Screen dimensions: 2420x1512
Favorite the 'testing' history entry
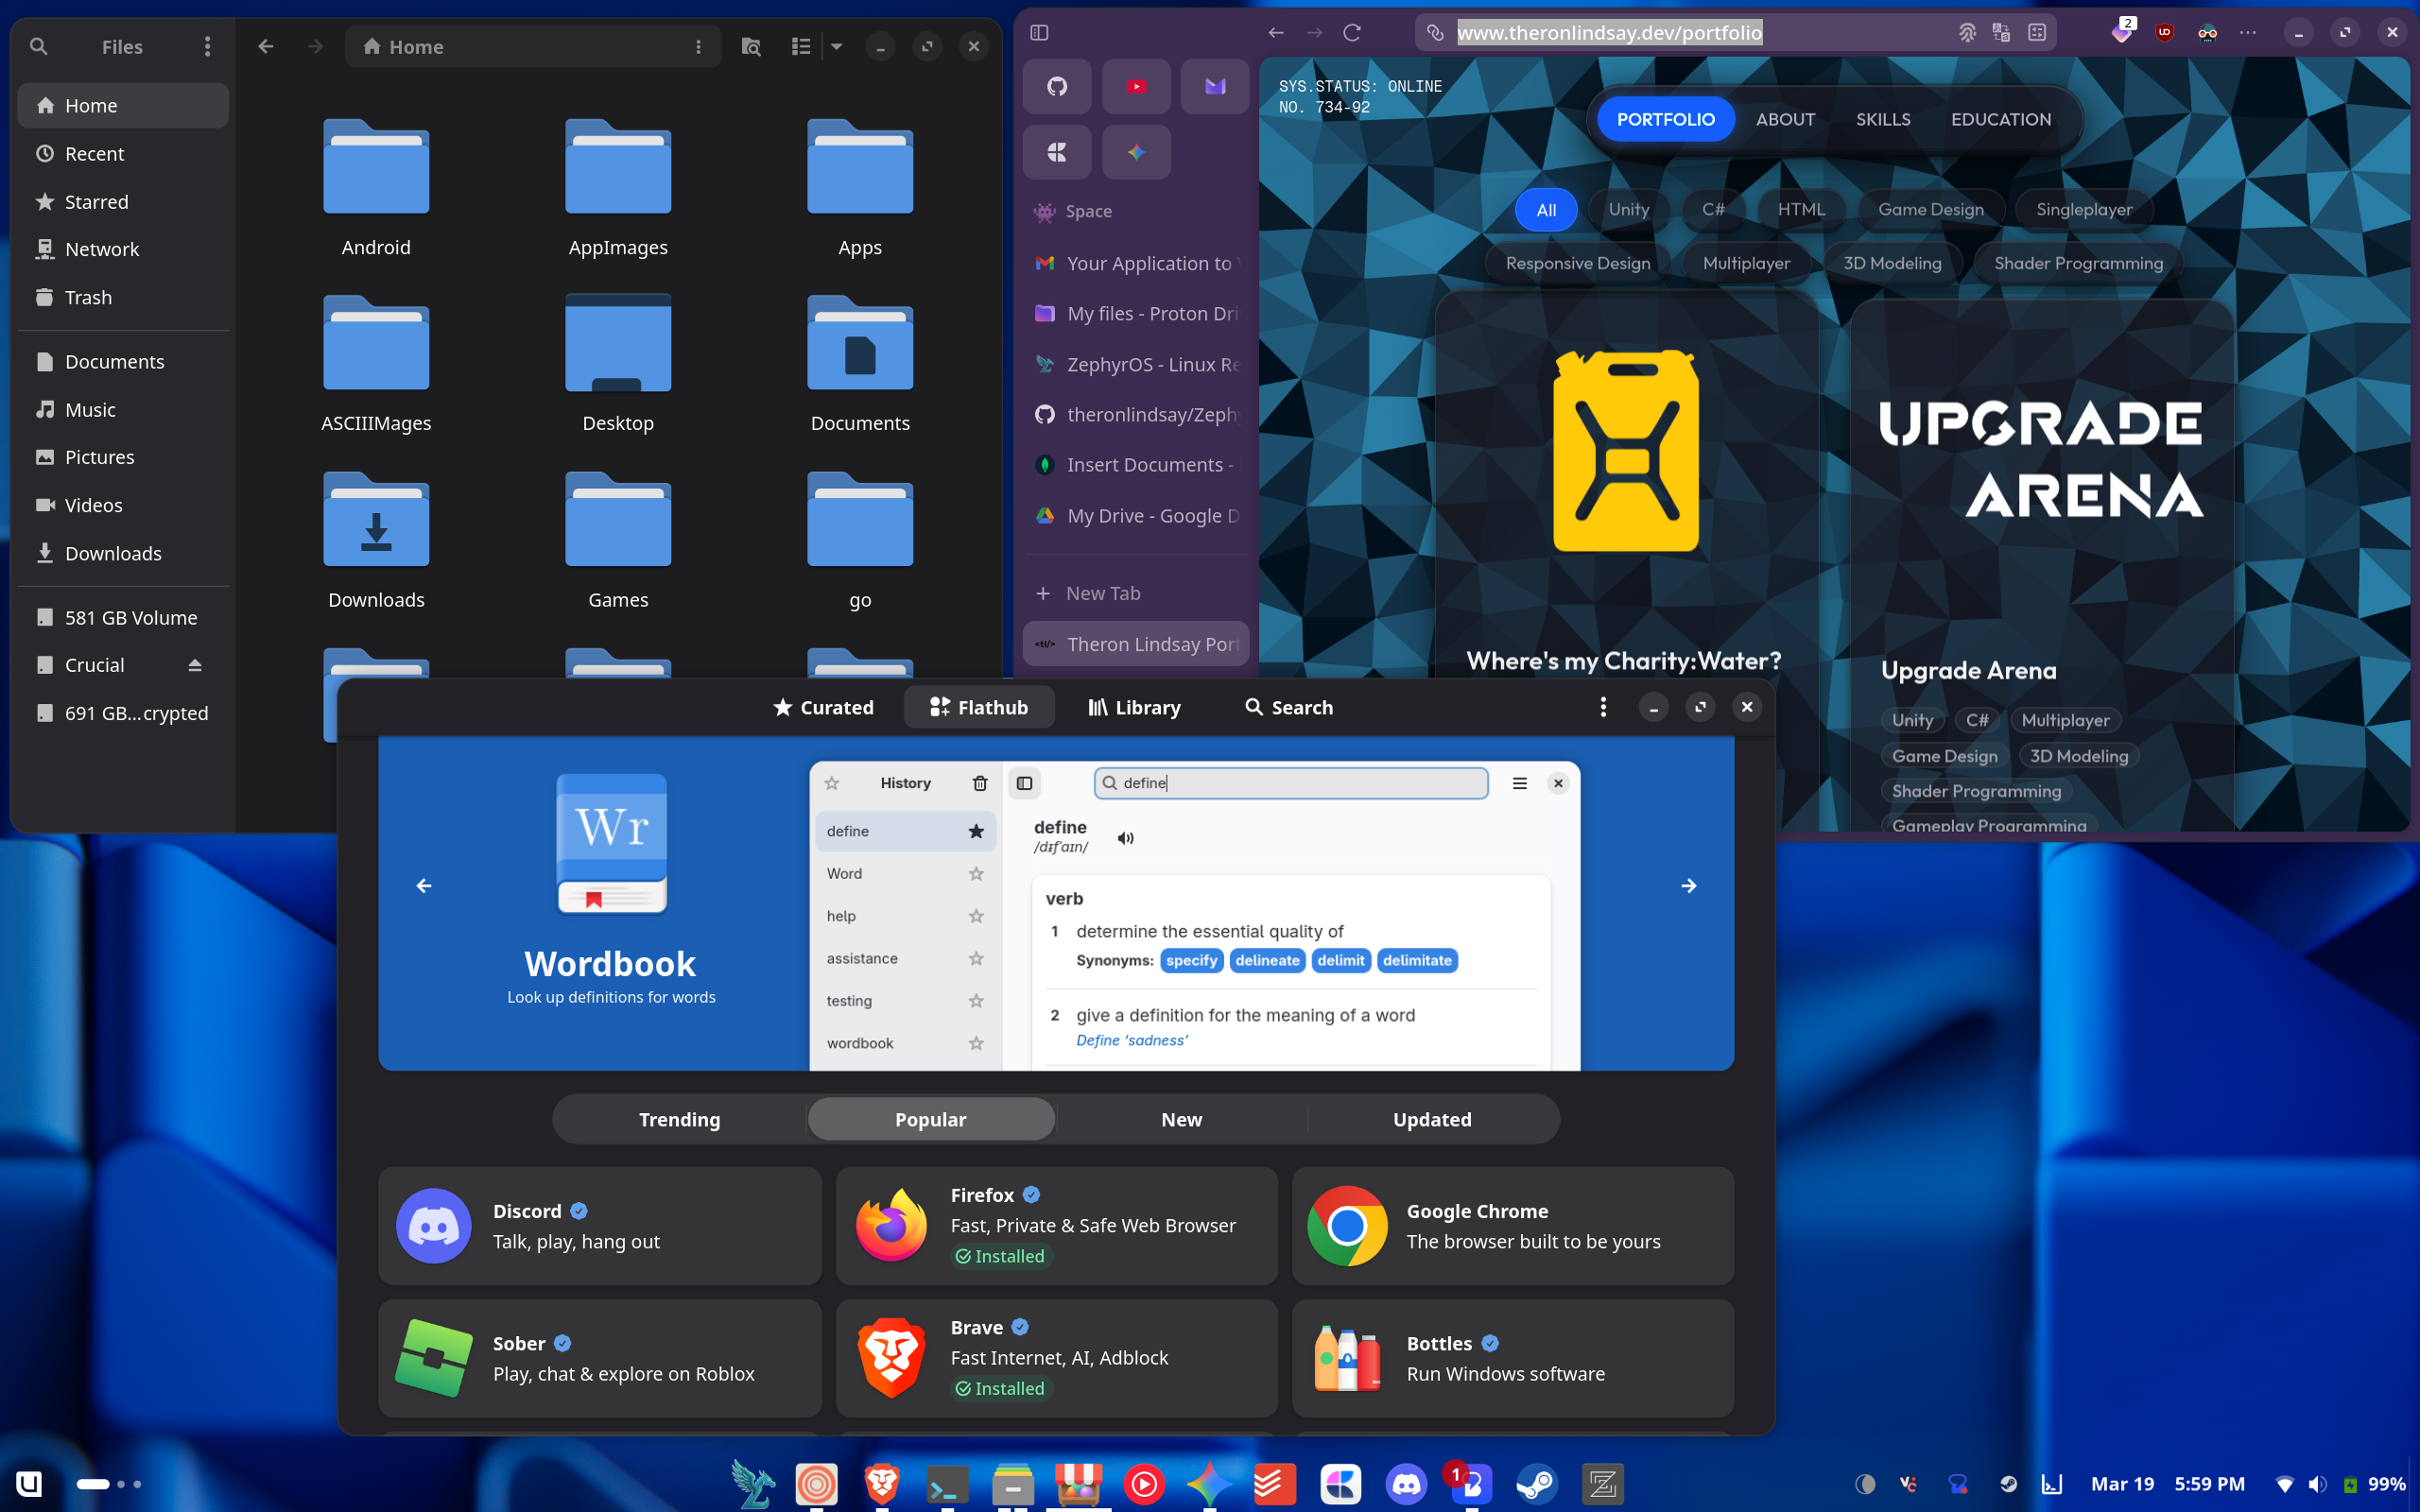tap(976, 1000)
